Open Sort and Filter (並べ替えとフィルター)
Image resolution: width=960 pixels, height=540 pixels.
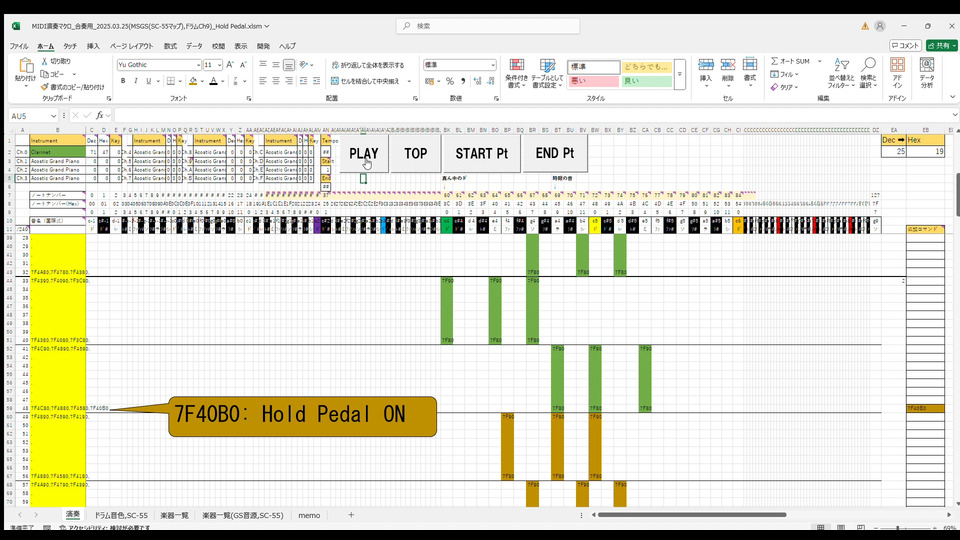pyautogui.click(x=842, y=73)
